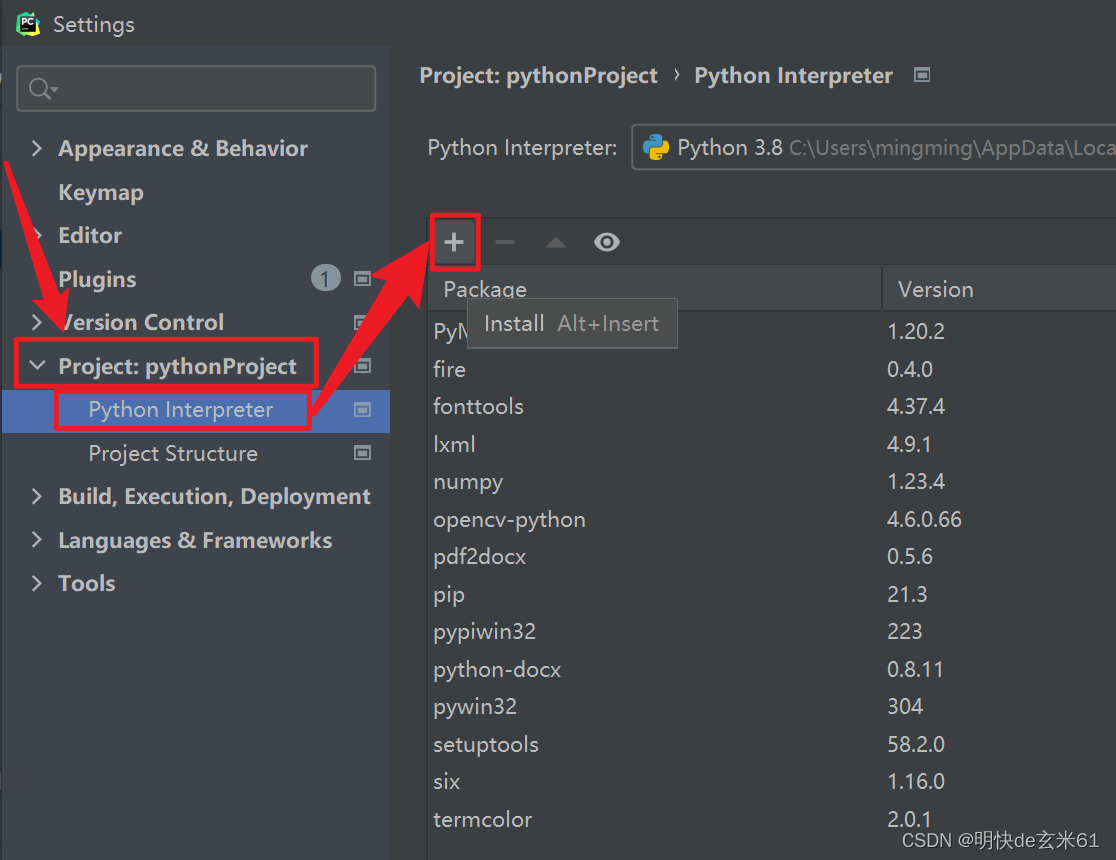Screen dimensions: 1116x860
Task: Click the notification badge showing 1 on Plugins
Action: (x=325, y=278)
